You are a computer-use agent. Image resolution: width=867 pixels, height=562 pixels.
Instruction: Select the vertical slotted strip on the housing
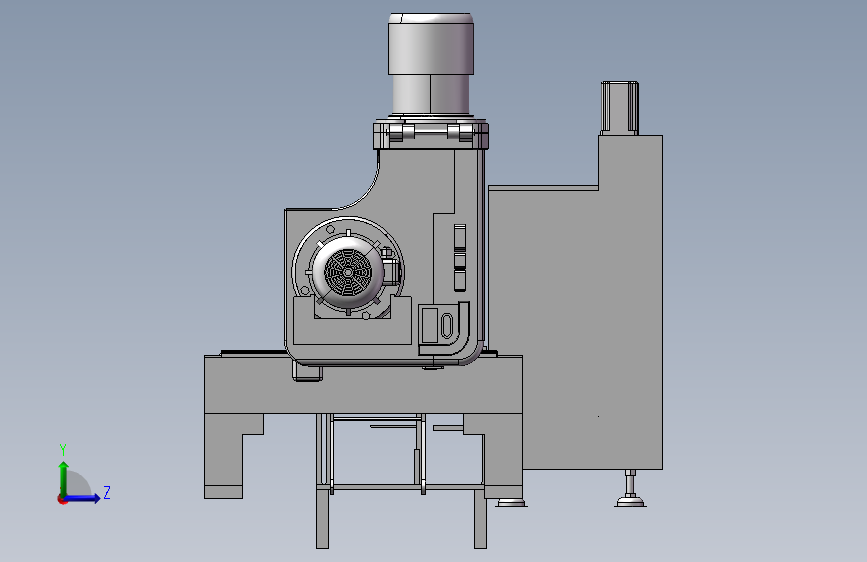pos(459,257)
